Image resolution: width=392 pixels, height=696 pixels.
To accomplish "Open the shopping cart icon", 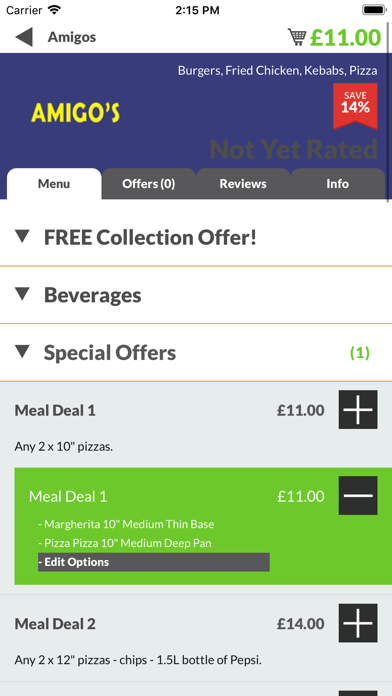I will (297, 37).
